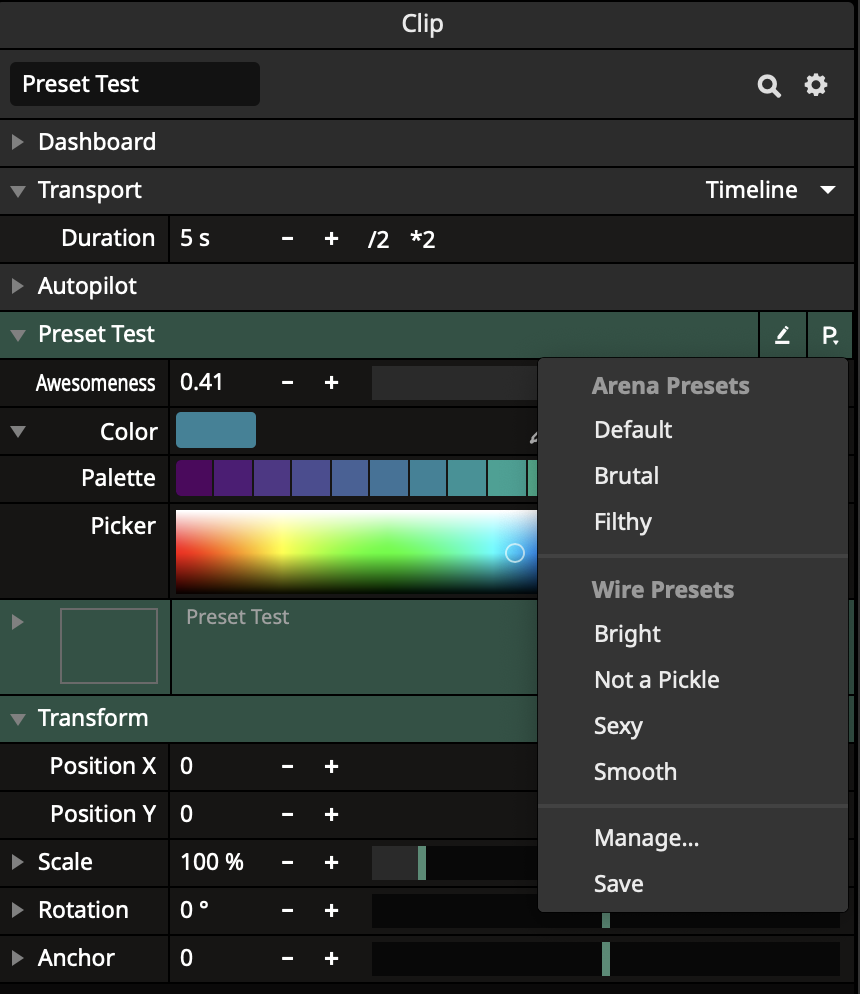Screen dimensions: 860x994
Task: Click the search magnifier icon
Action: (x=768, y=86)
